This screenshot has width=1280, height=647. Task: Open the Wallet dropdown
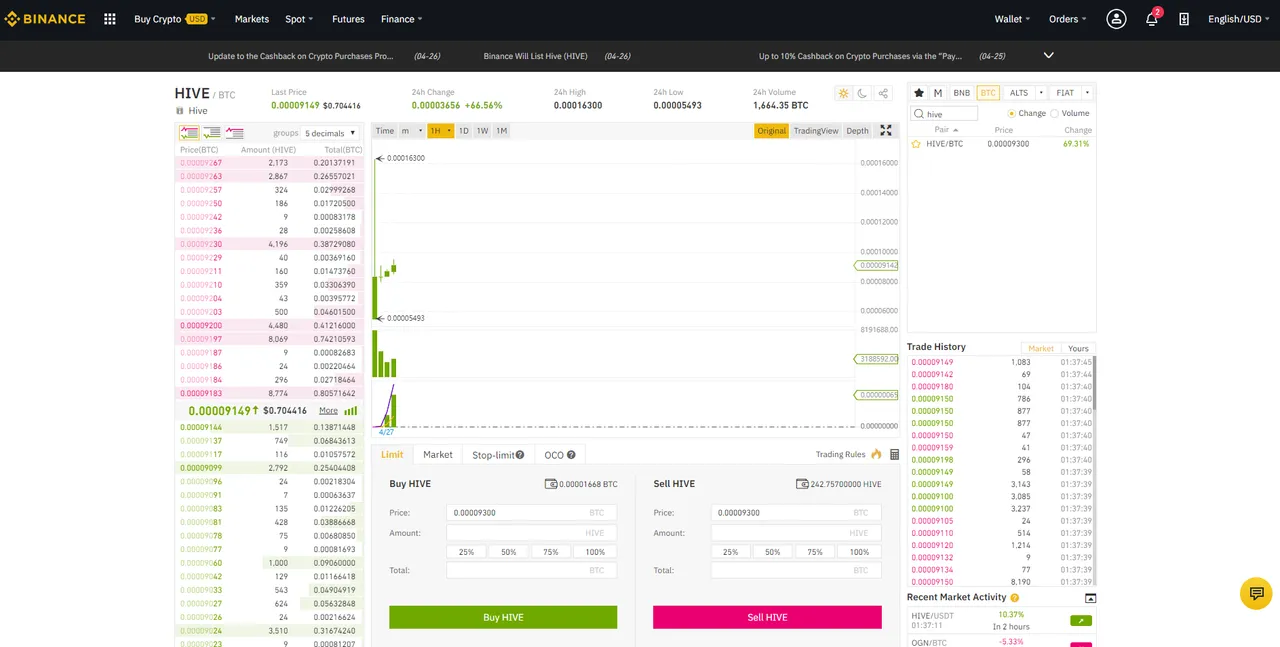1013,19
